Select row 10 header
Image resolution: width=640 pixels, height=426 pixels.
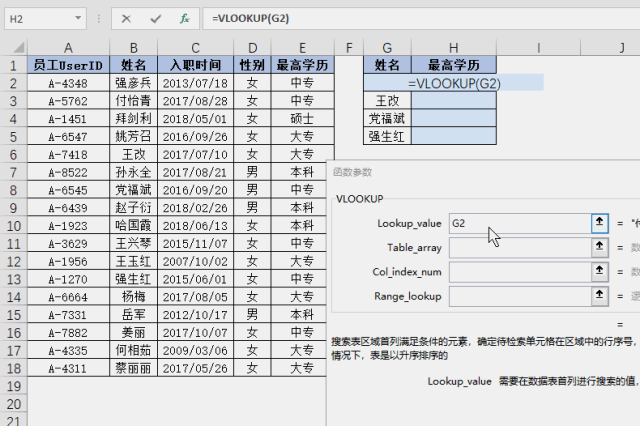[13, 226]
